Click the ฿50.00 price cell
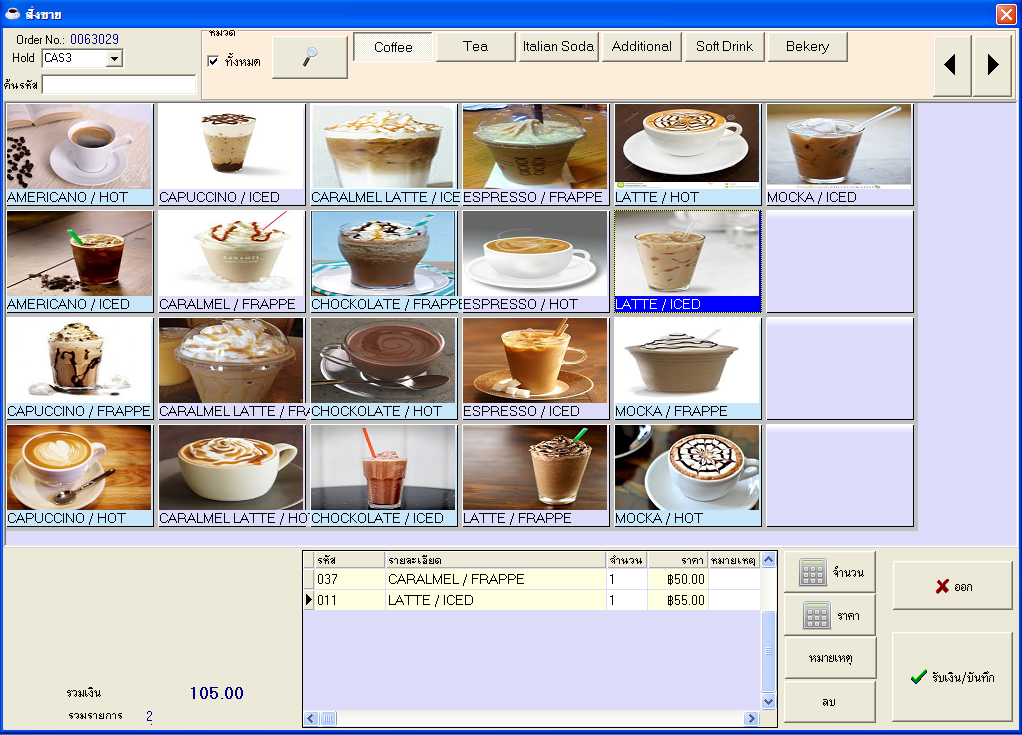 [x=677, y=579]
